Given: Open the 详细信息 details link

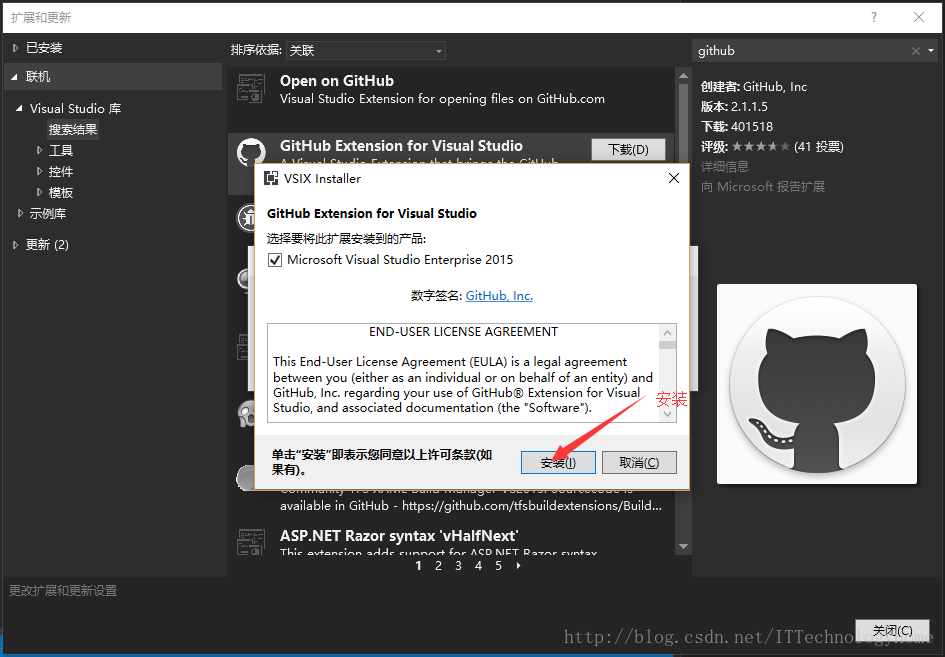Looking at the screenshot, I should [x=724, y=166].
